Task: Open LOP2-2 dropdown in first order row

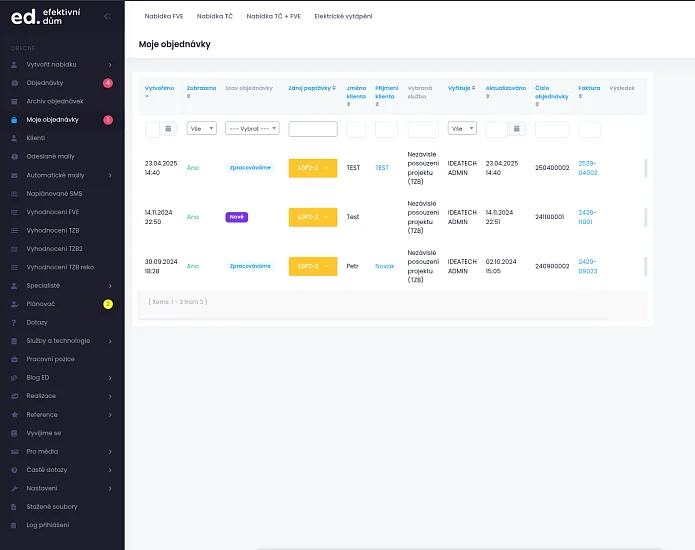Action: coord(312,168)
